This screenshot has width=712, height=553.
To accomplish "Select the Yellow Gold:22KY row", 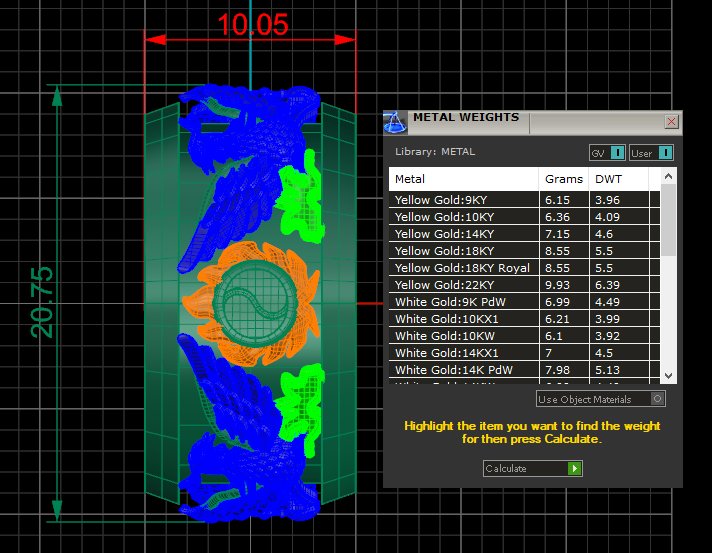I will (x=524, y=285).
